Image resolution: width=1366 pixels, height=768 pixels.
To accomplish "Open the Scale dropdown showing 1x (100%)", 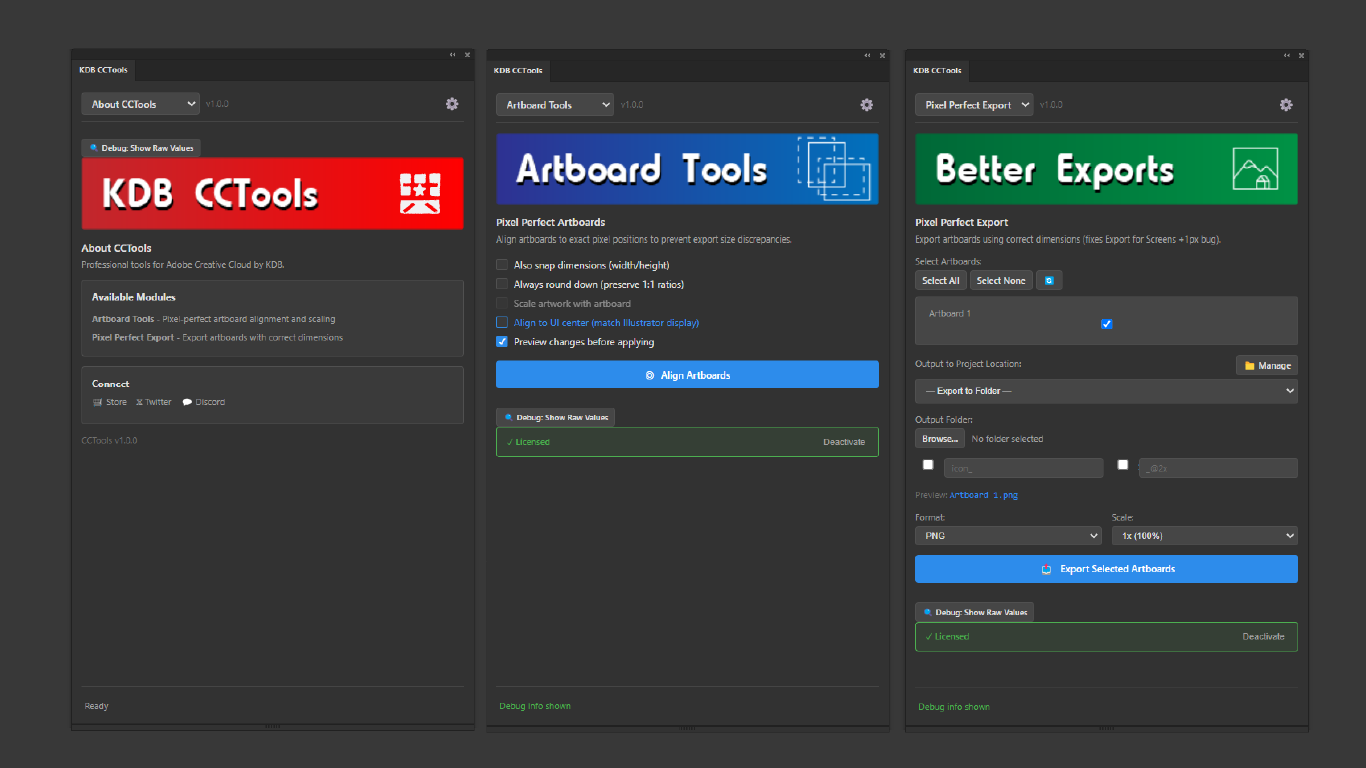I will coord(1205,536).
